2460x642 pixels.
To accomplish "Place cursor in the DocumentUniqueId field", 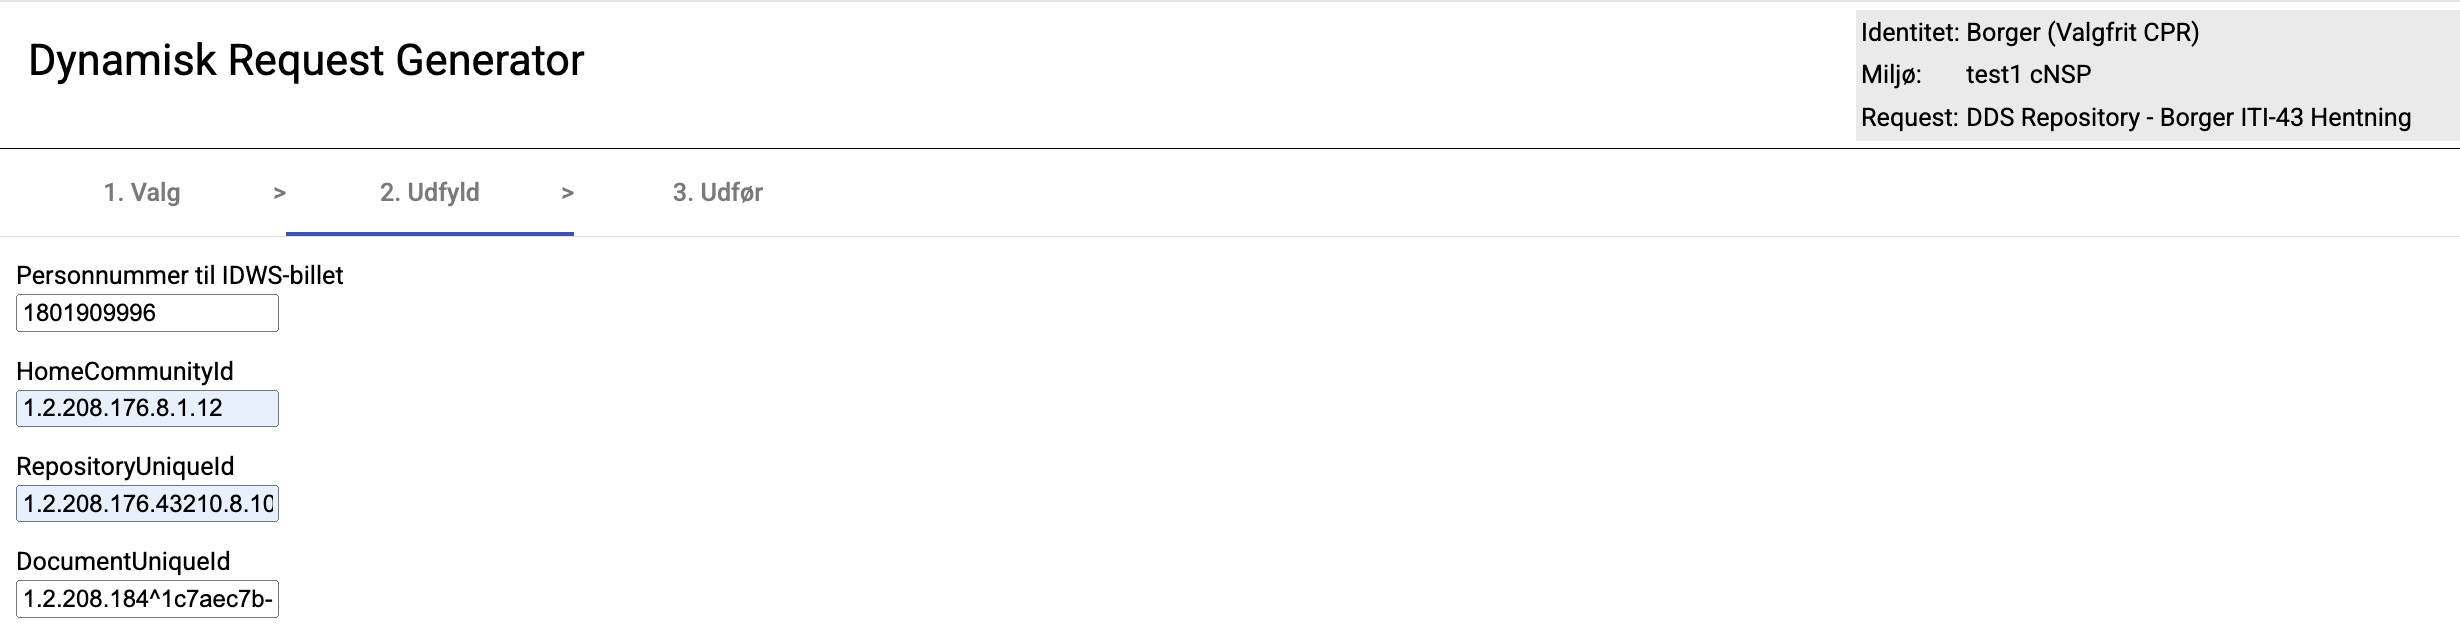I will 147,599.
